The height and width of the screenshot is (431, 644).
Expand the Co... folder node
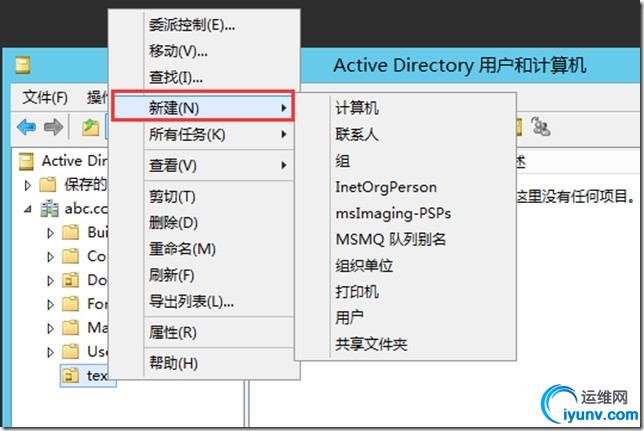pyautogui.click(x=50, y=257)
